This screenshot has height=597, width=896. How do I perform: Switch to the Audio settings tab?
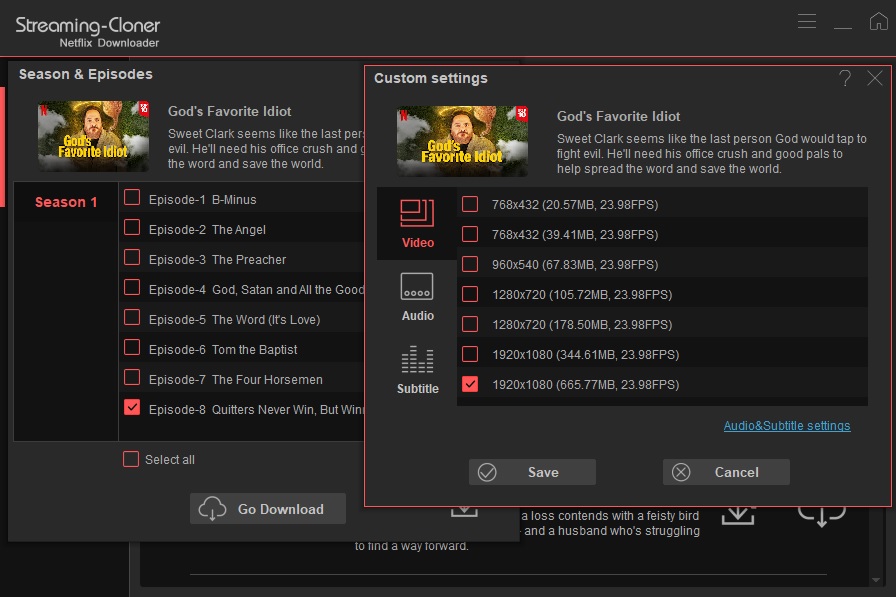[x=418, y=297]
